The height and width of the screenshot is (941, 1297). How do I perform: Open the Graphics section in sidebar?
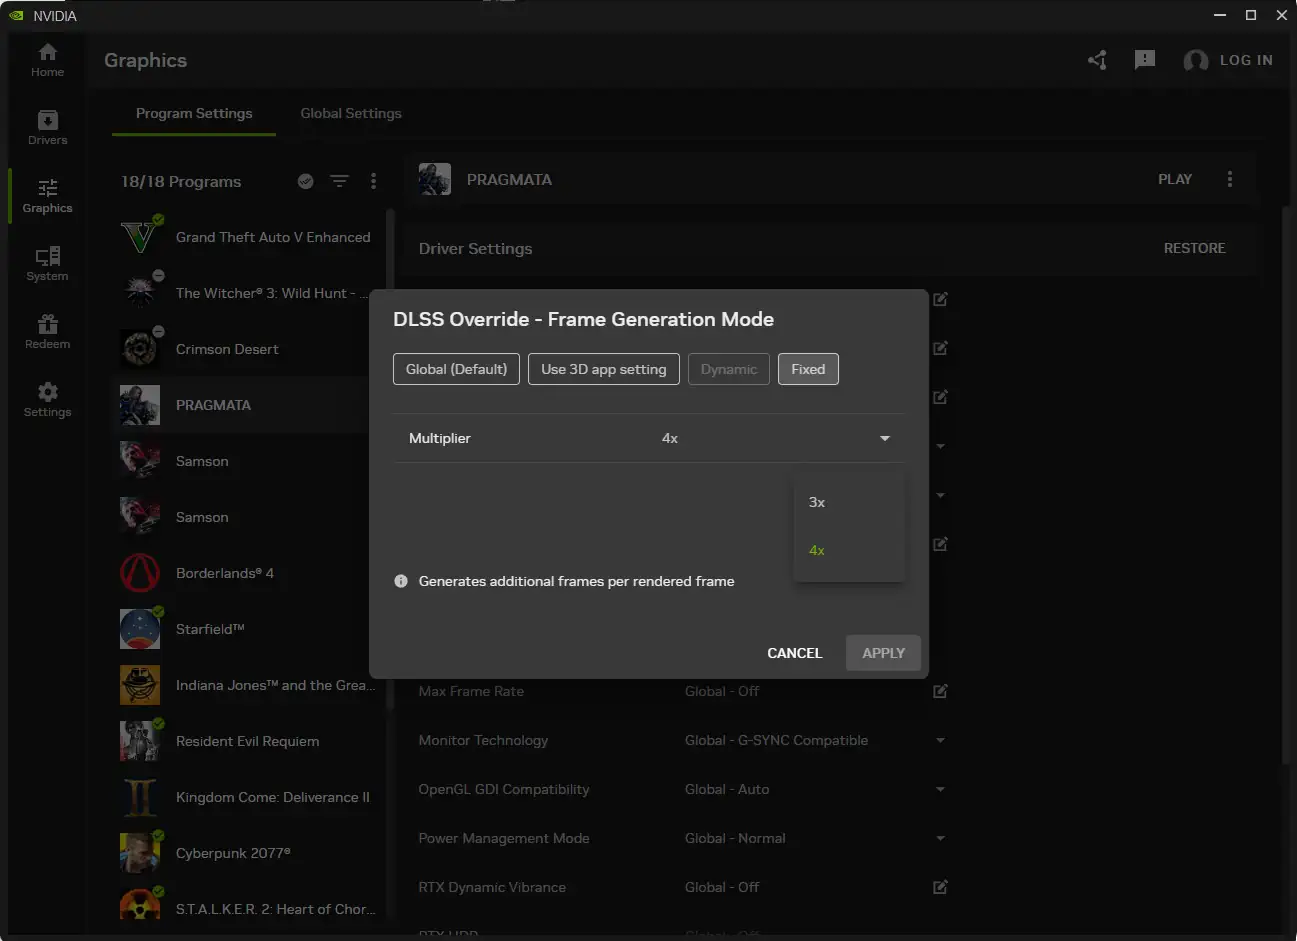[47, 196]
